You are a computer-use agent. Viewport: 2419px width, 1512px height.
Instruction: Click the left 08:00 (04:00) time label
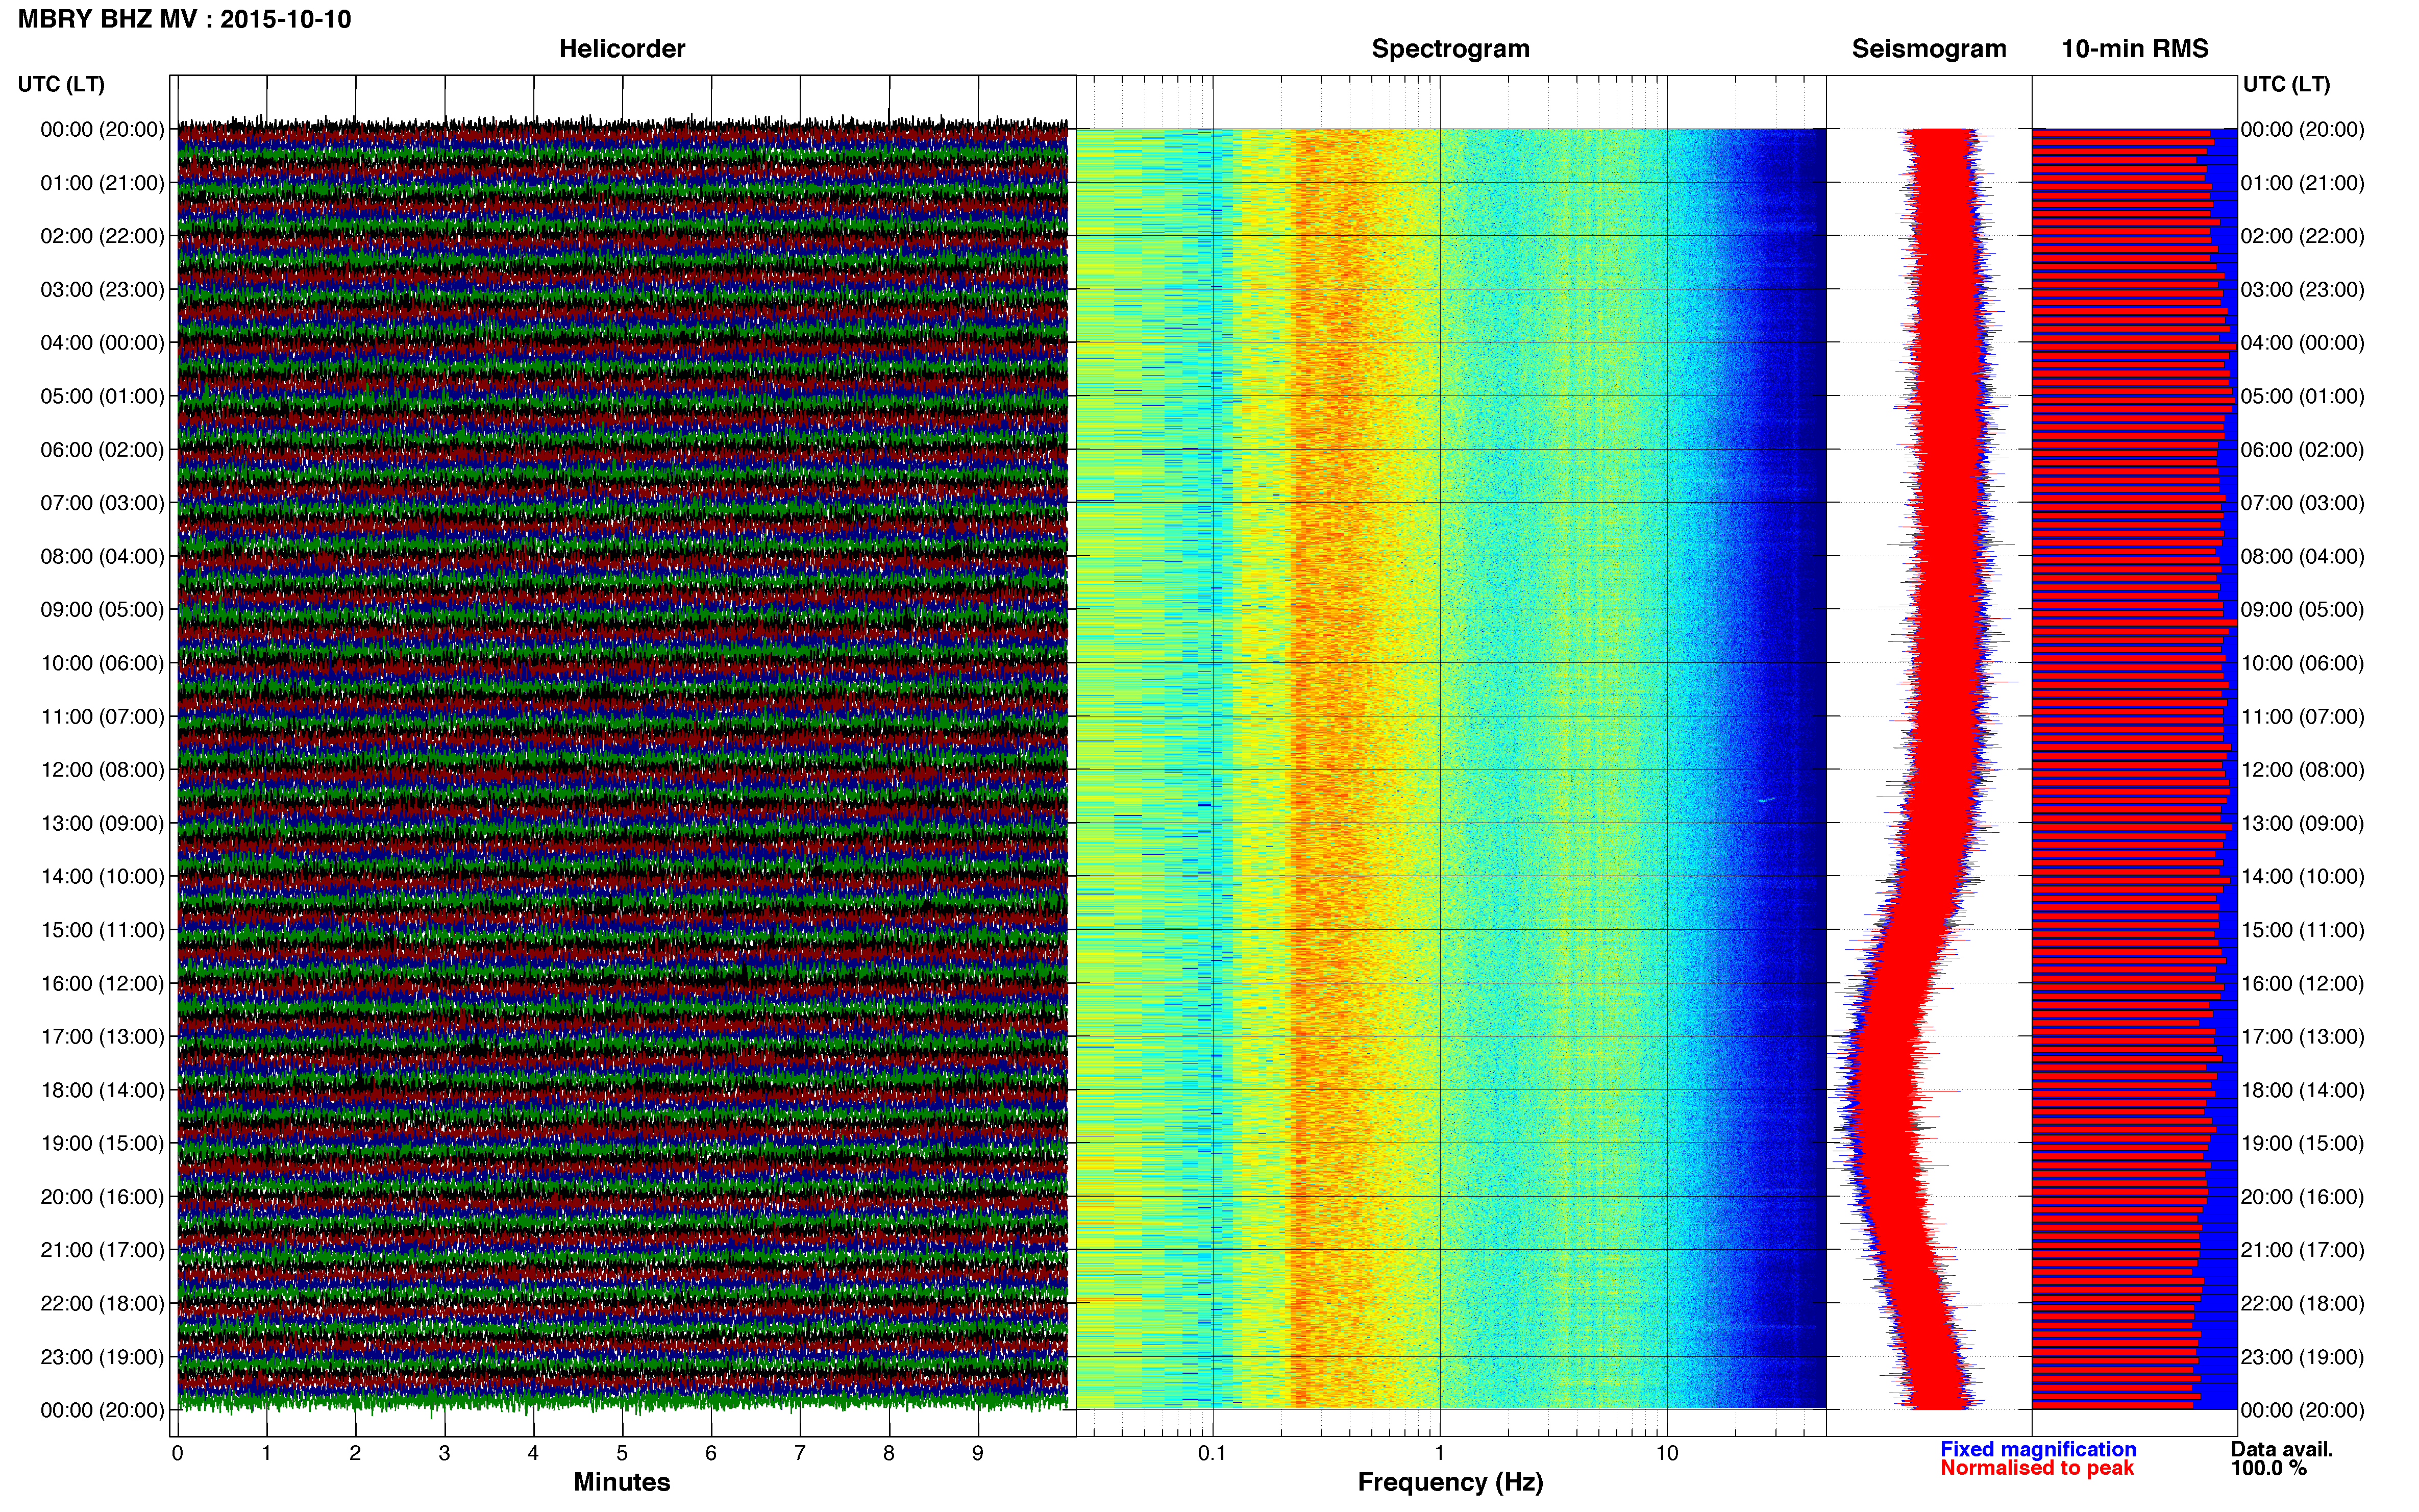(x=102, y=556)
